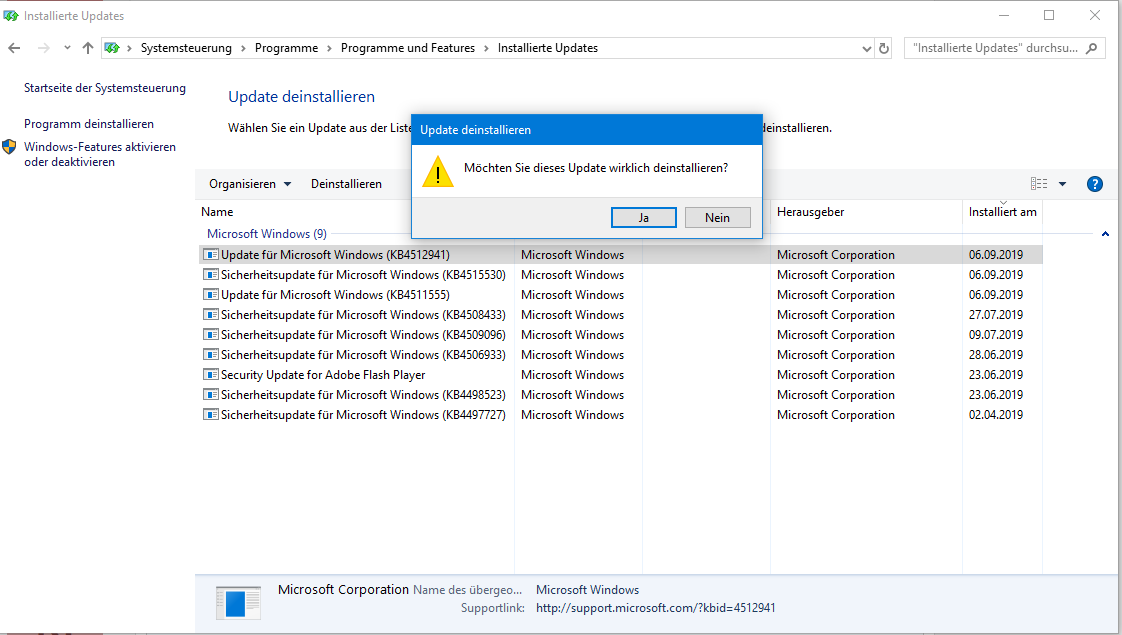This screenshot has width=1122, height=635.
Task: Click the icon of KB4511555 update
Action: point(210,295)
